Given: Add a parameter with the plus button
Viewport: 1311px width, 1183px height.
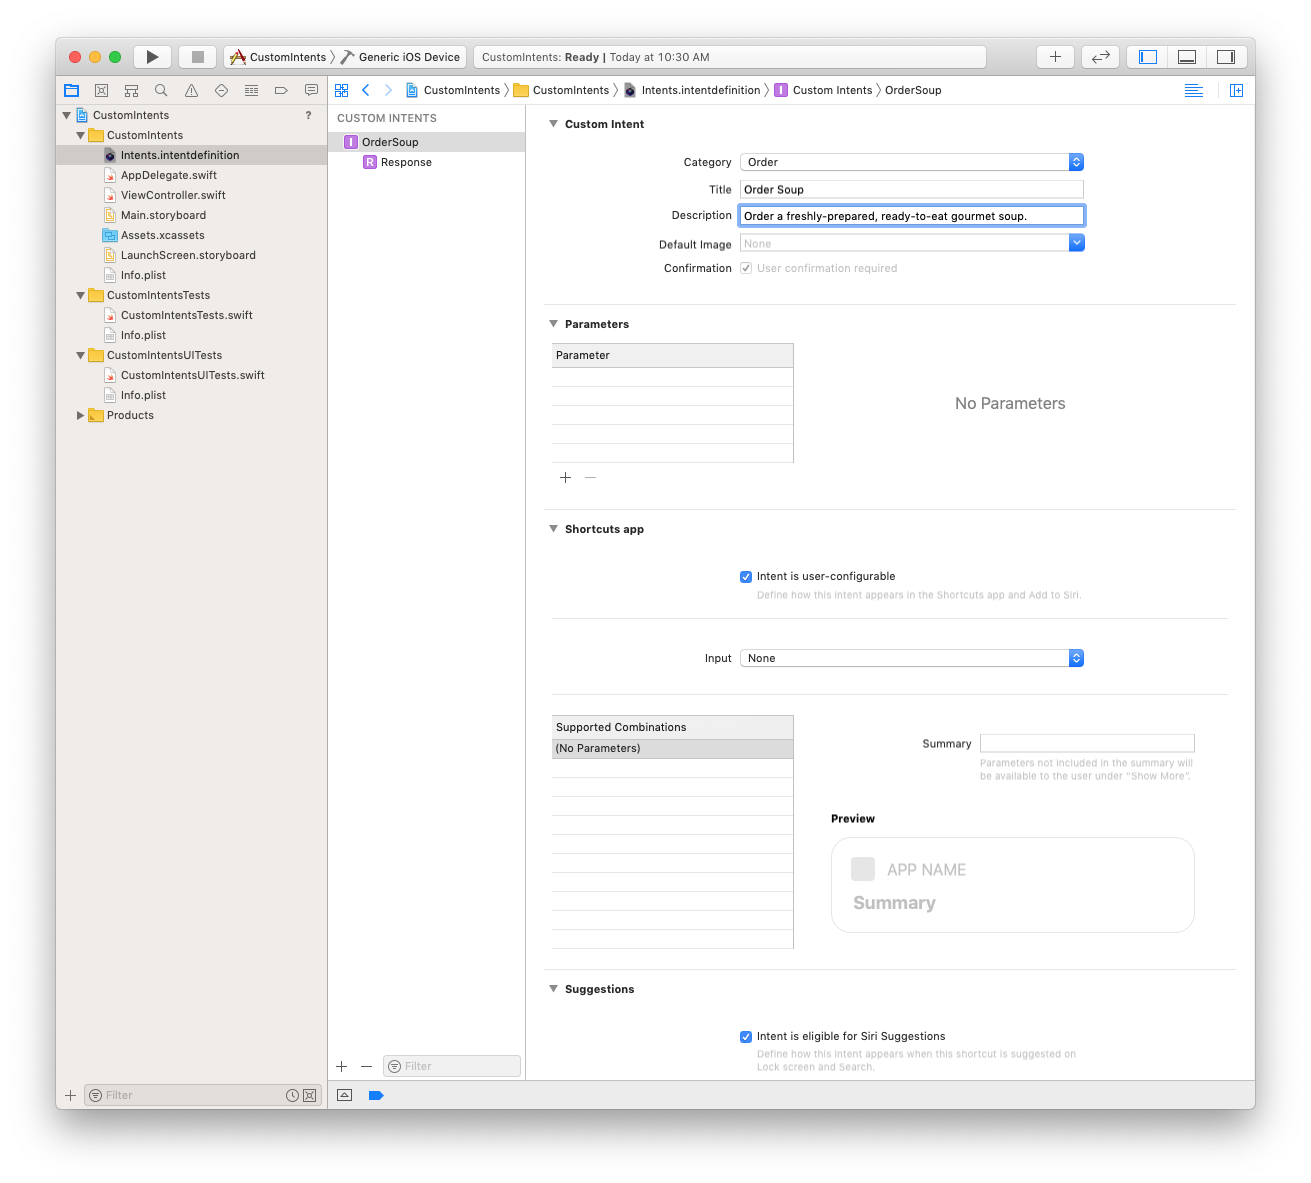Looking at the screenshot, I should tap(566, 477).
